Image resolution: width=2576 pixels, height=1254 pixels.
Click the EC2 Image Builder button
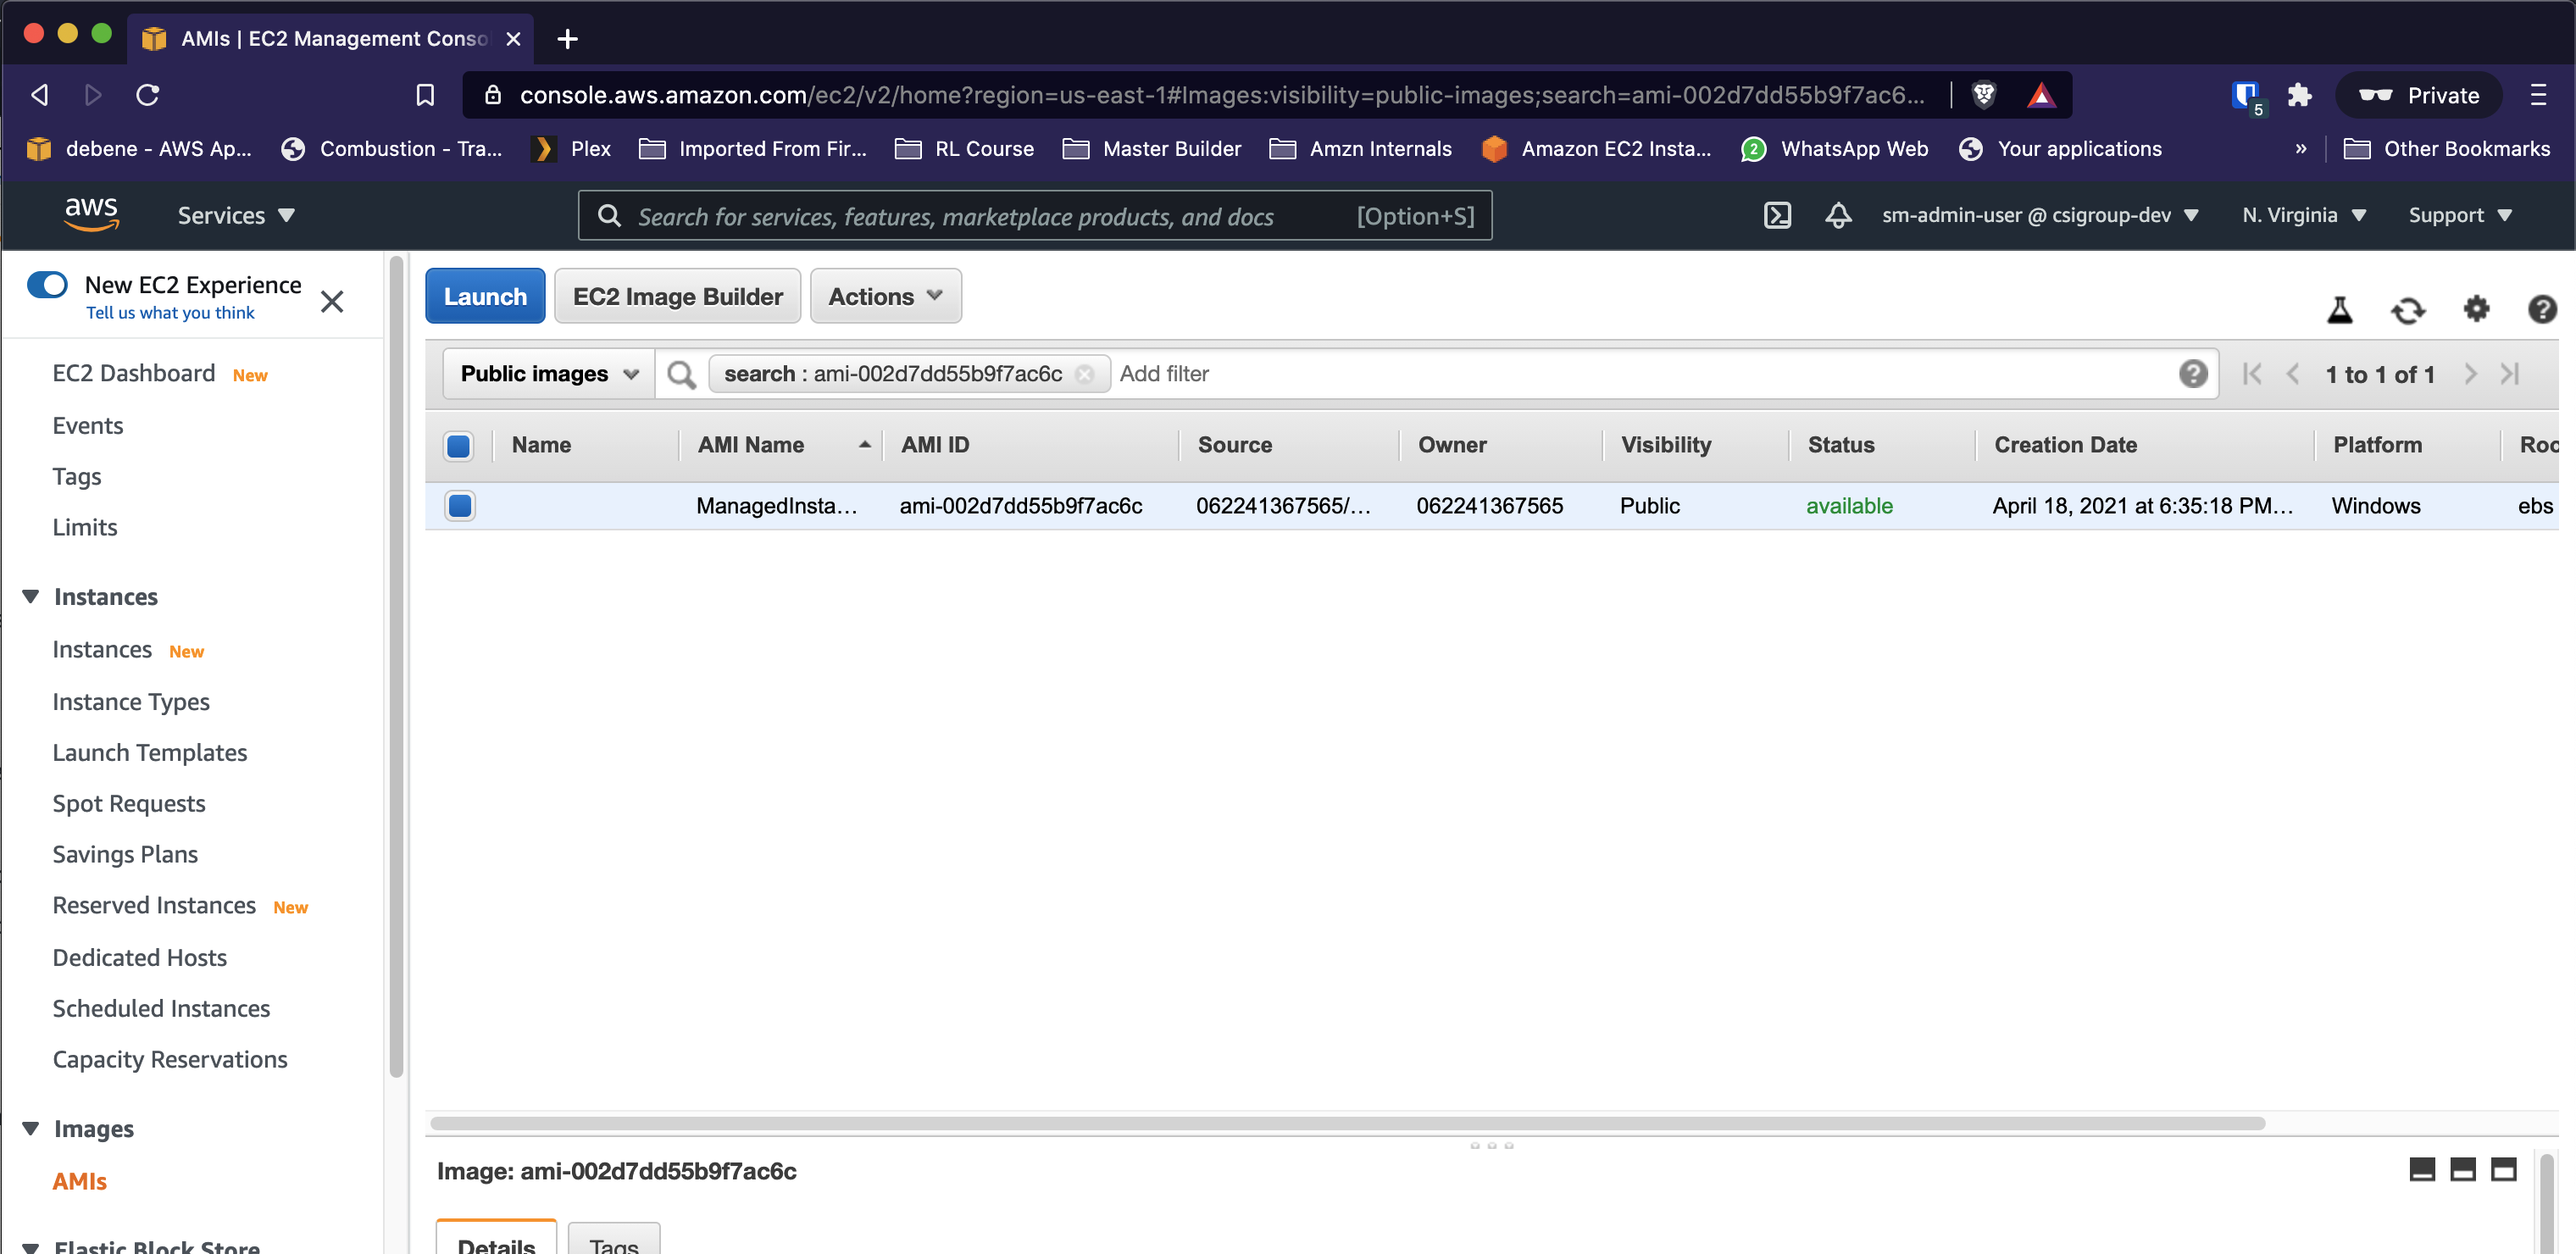tap(677, 296)
